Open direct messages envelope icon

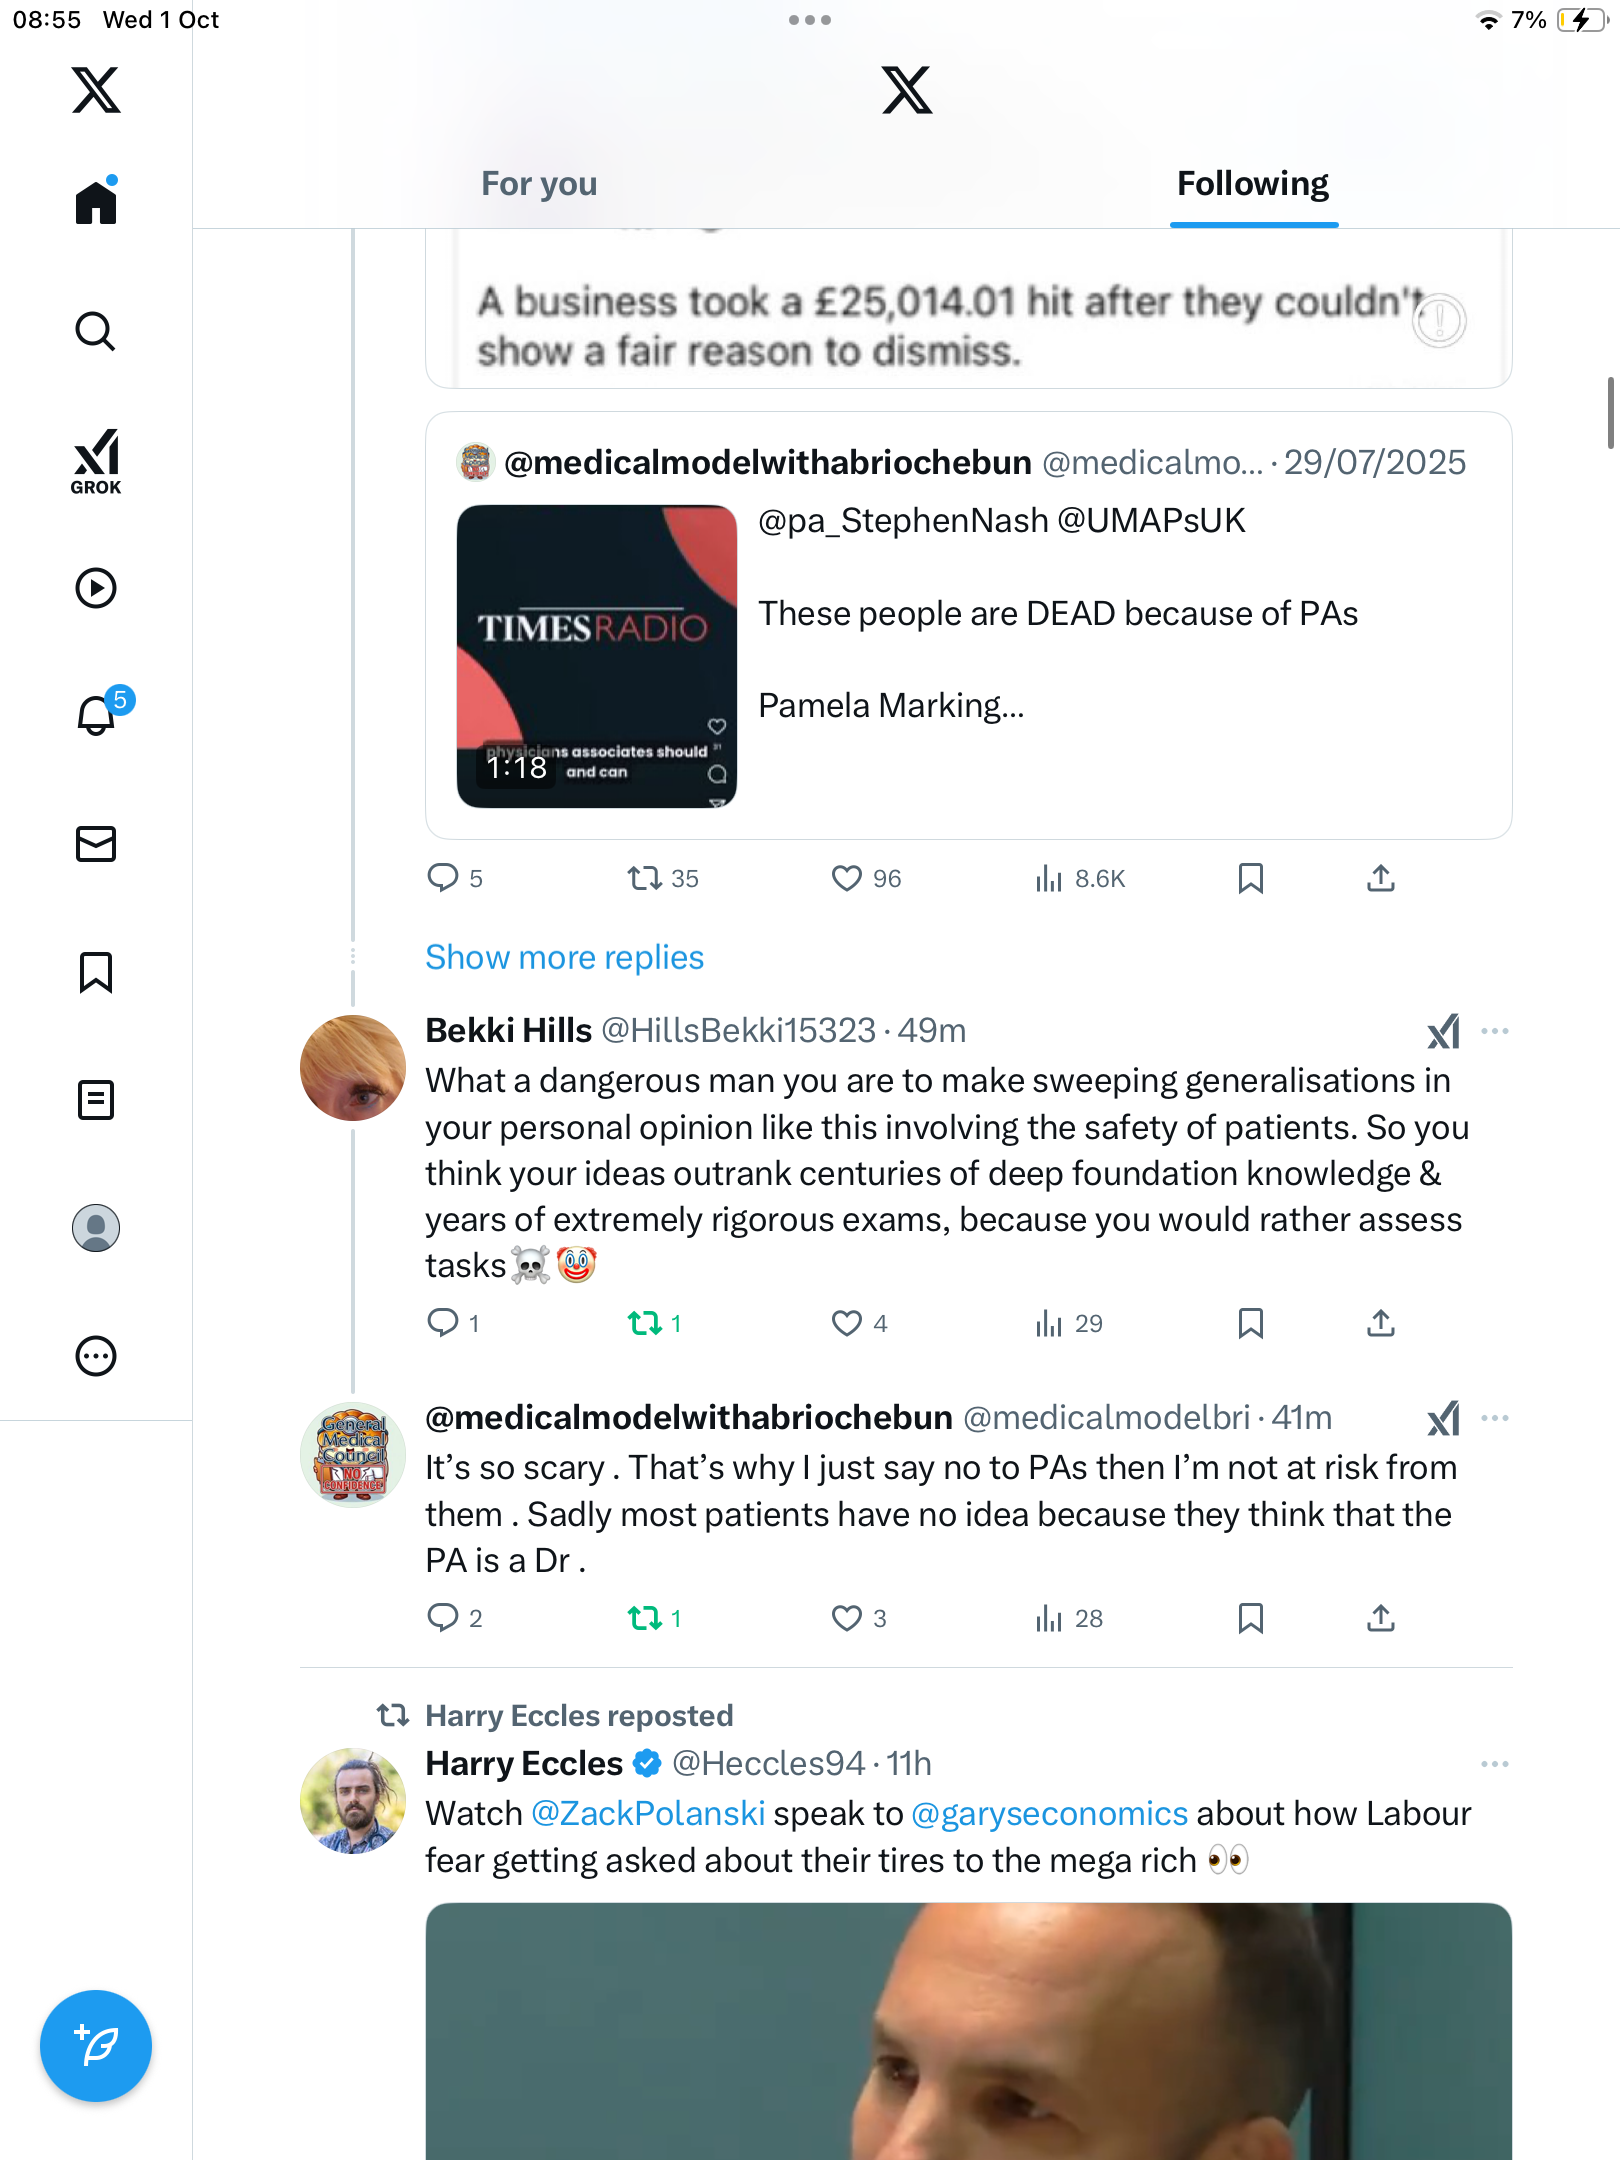96,844
